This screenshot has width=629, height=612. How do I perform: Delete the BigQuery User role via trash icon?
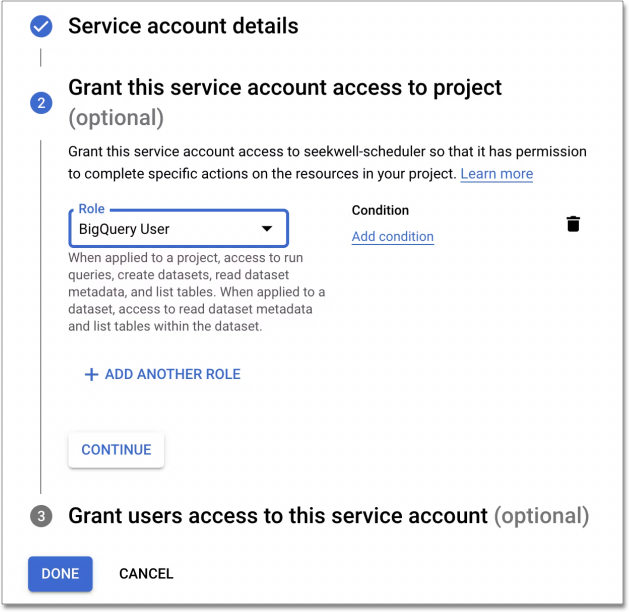(x=573, y=223)
